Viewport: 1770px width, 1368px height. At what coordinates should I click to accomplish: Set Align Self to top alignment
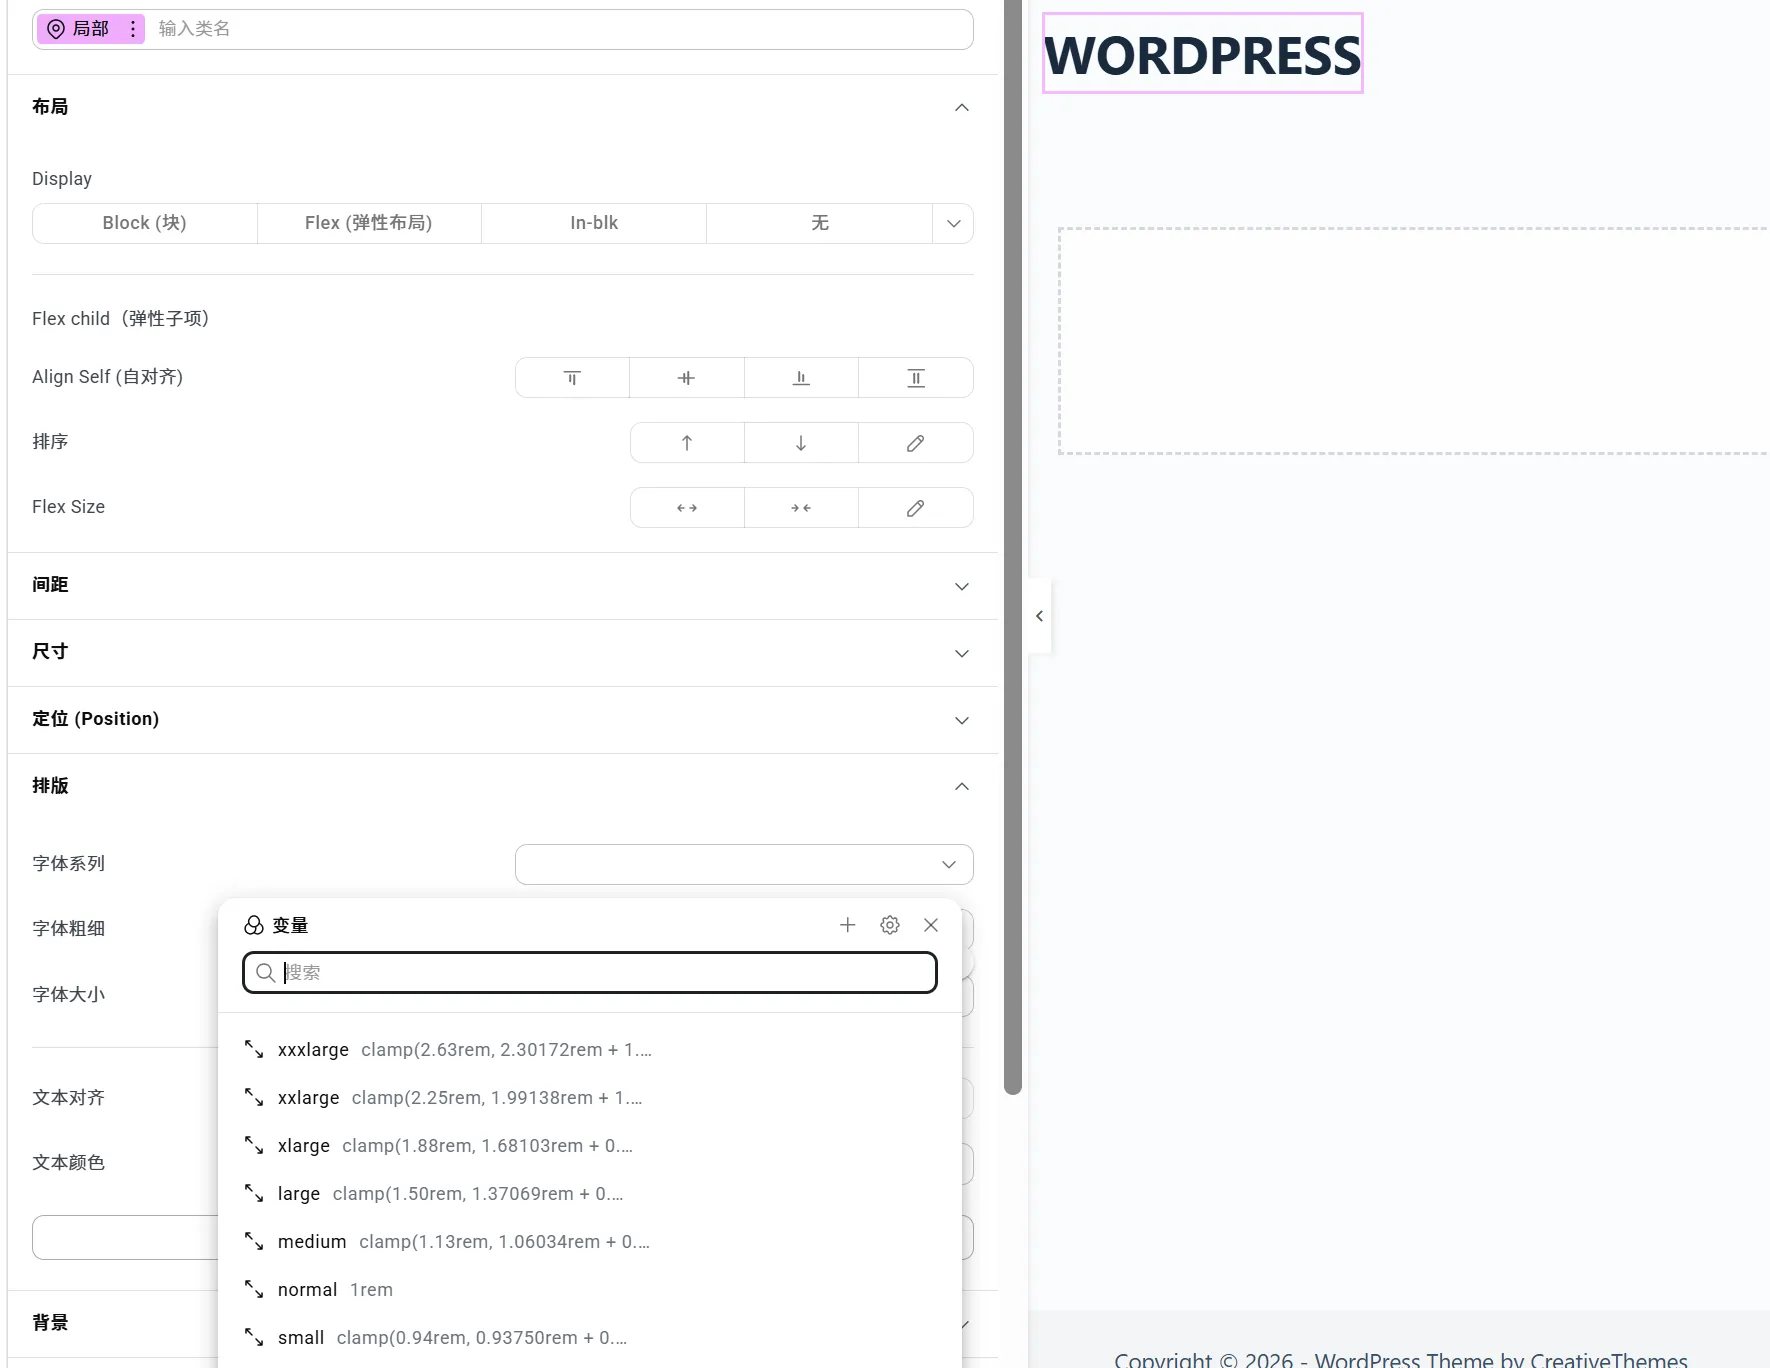[x=572, y=378]
